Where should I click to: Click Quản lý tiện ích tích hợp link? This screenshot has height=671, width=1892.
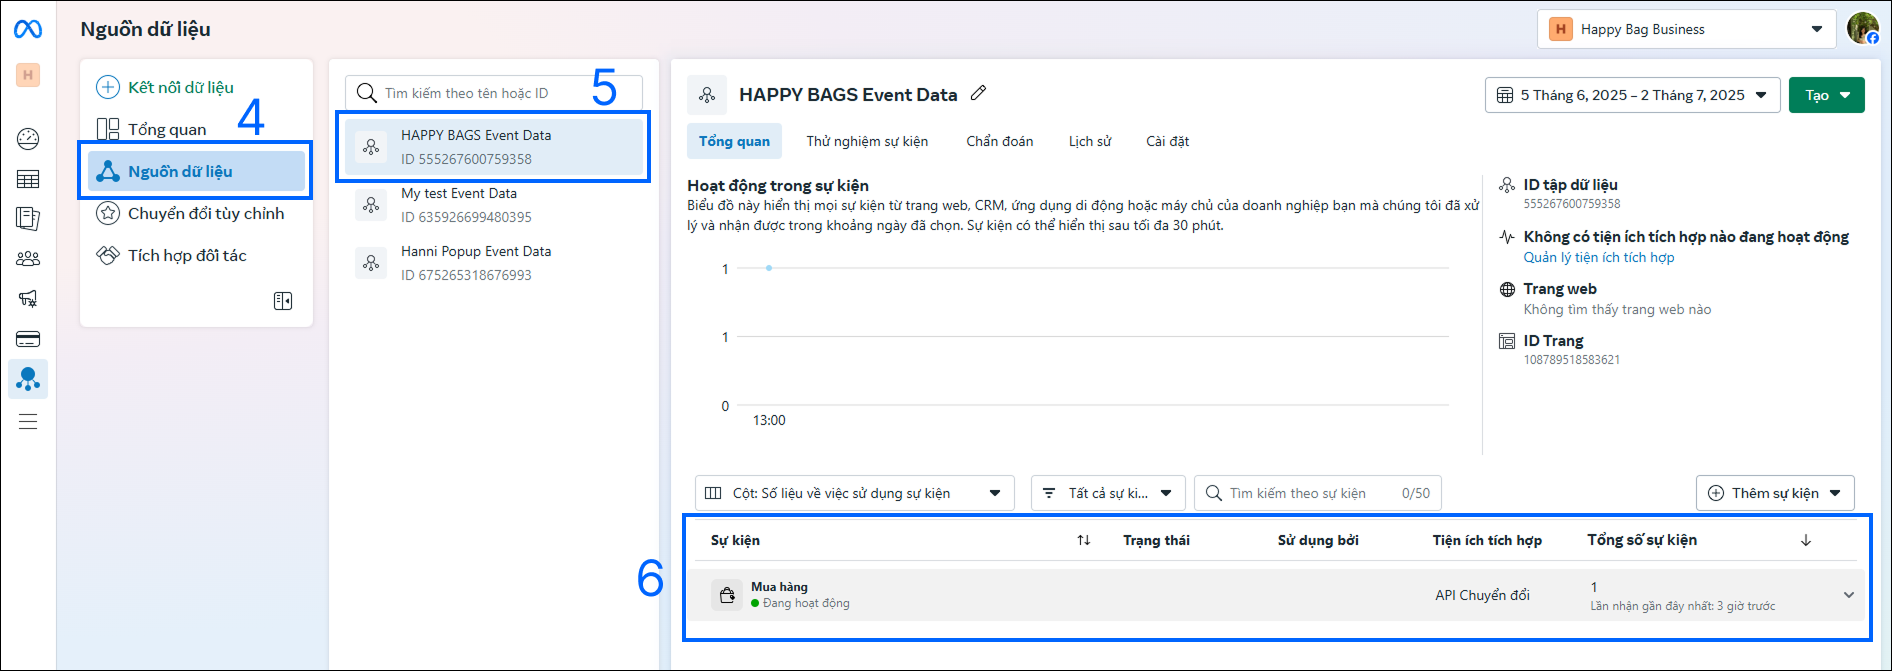(x=1598, y=257)
